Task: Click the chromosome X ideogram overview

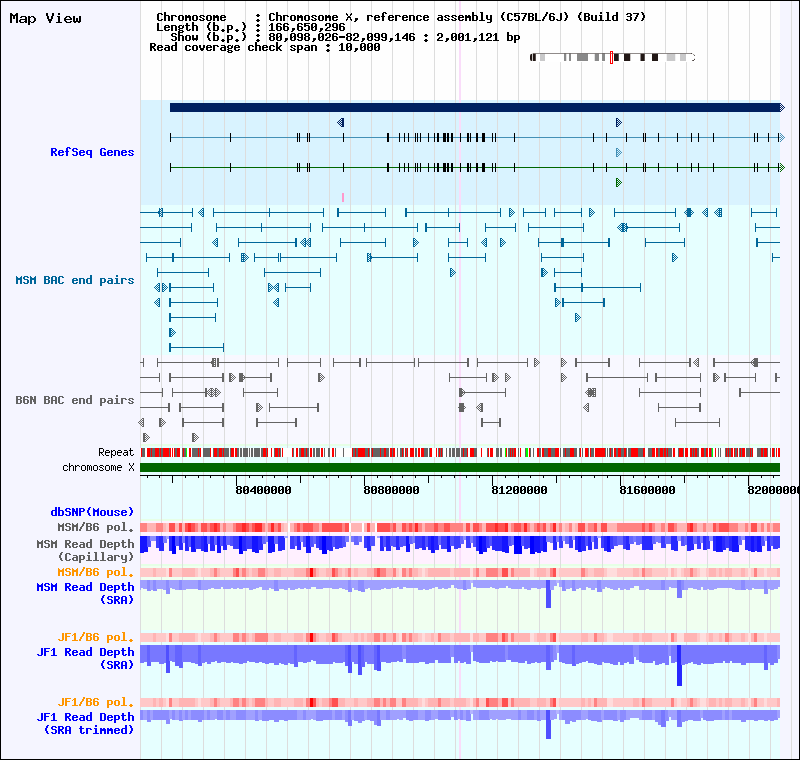Action: tap(612, 57)
